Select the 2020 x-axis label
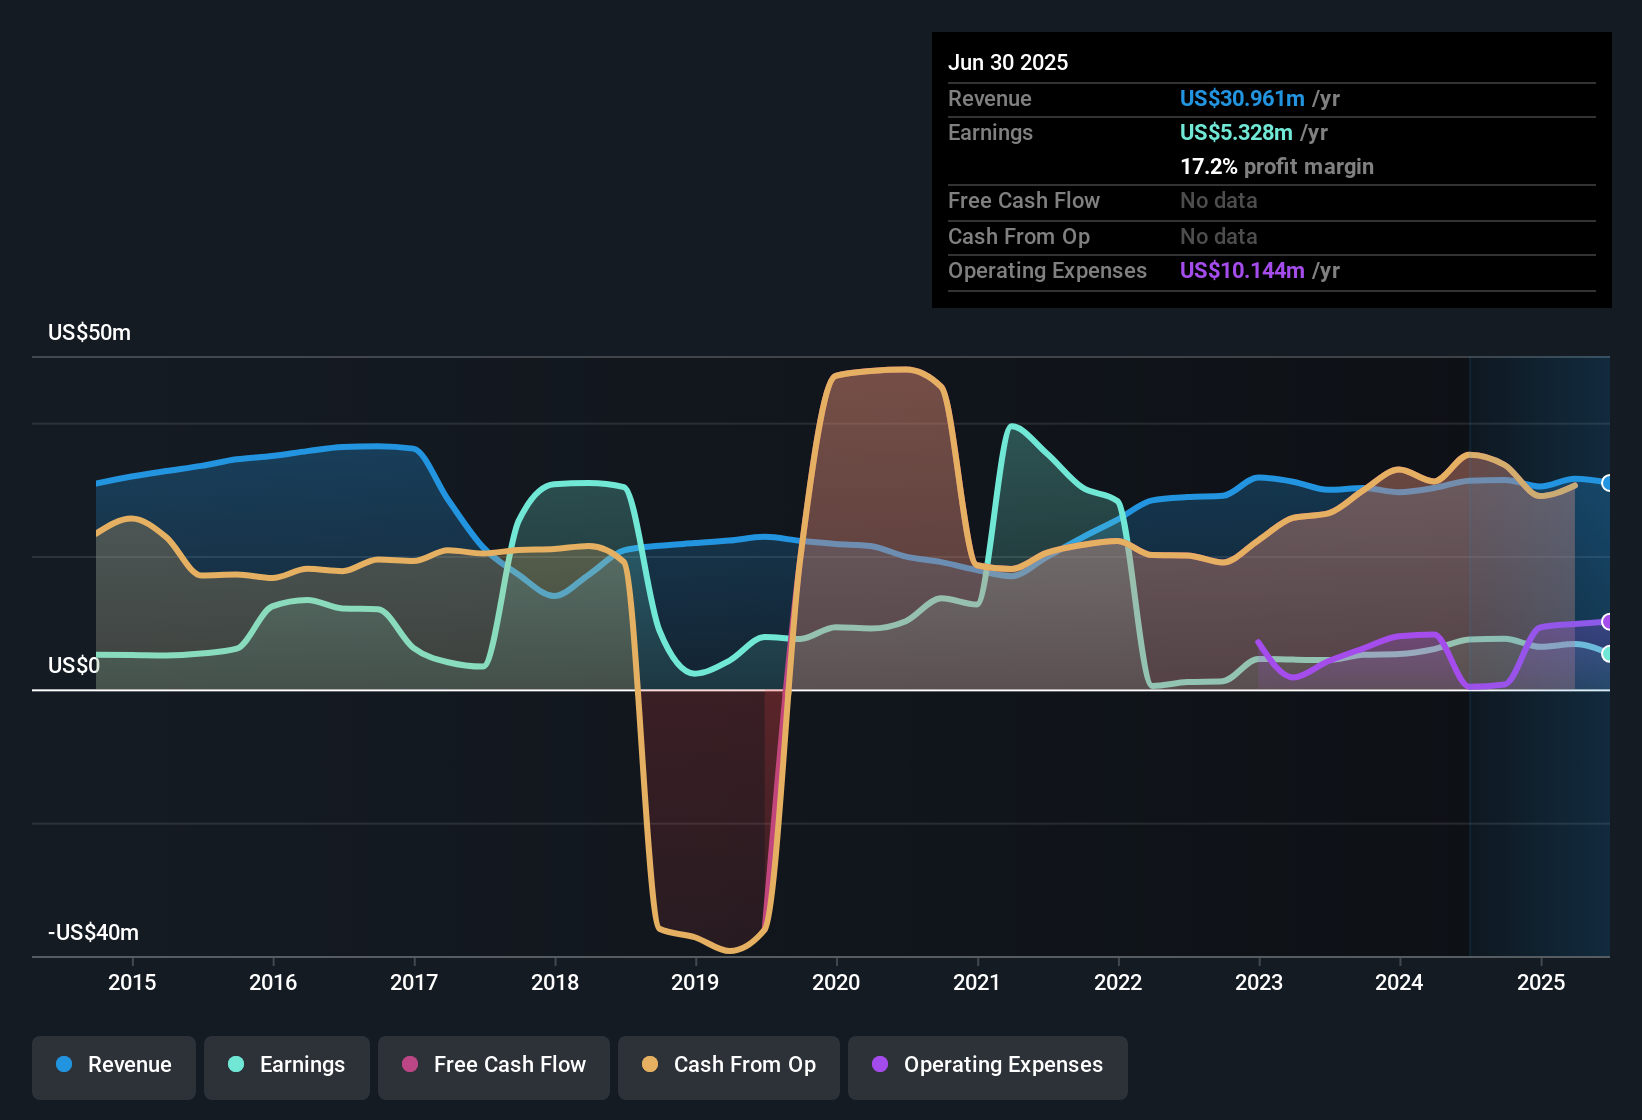The height and width of the screenshot is (1120, 1642). pos(836,982)
